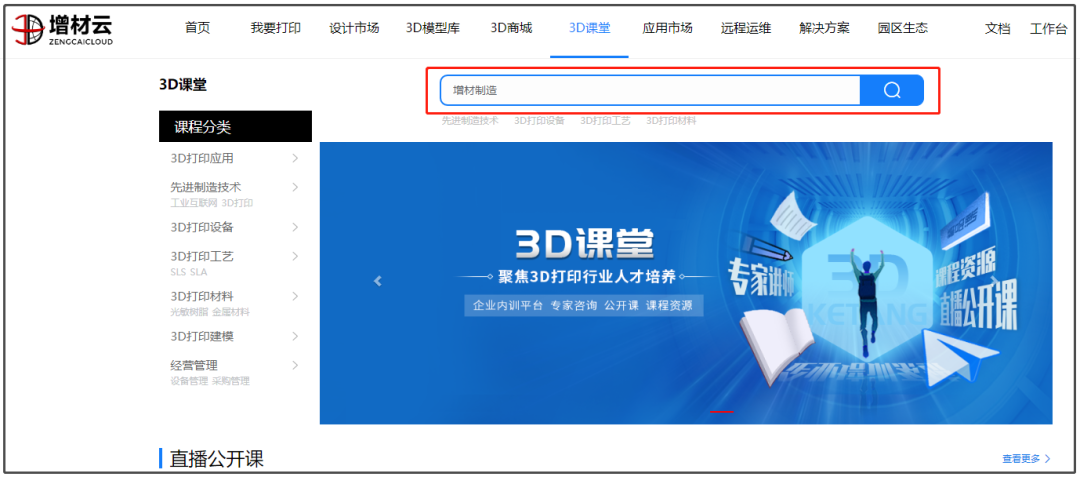1080x477 pixels.
Task: Select 3D打印设备 in course categories
Action: (x=202, y=227)
